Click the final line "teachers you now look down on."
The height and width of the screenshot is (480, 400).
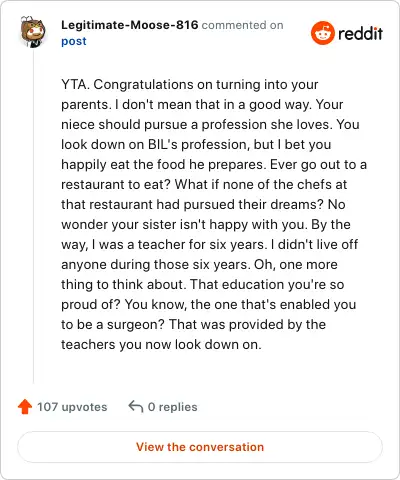point(161,344)
